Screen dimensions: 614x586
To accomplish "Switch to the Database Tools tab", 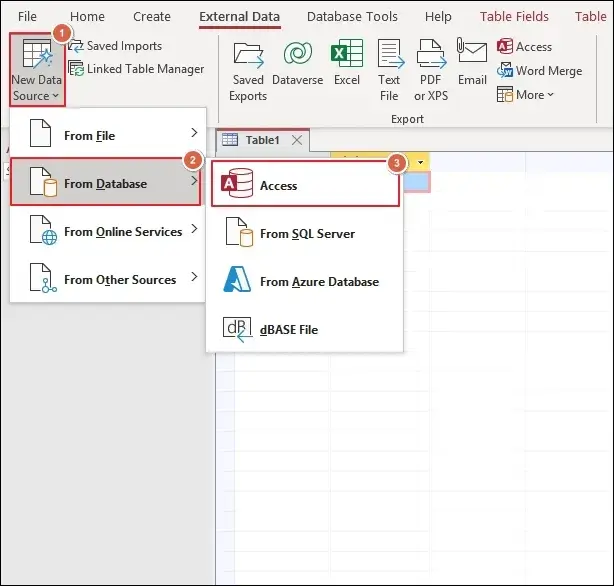I will (352, 17).
